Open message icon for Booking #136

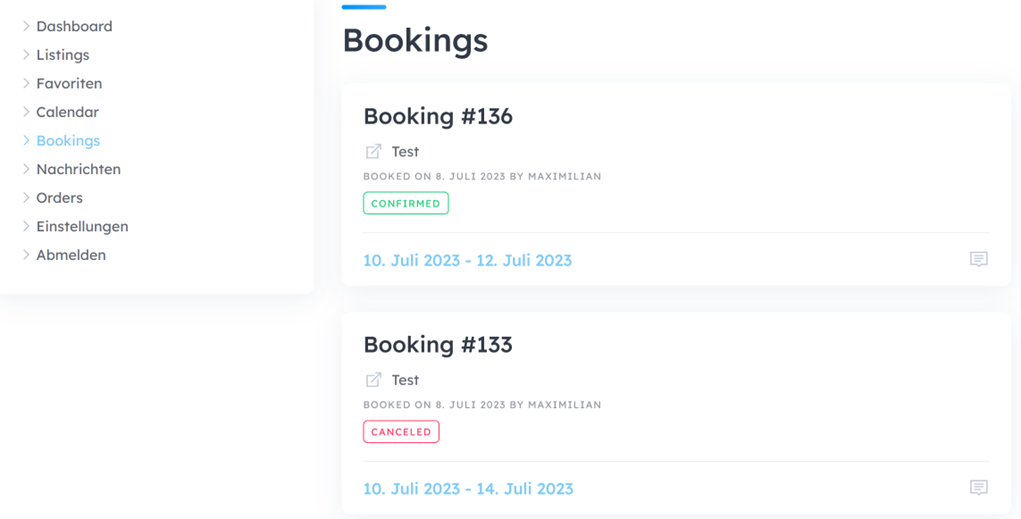[x=978, y=259]
